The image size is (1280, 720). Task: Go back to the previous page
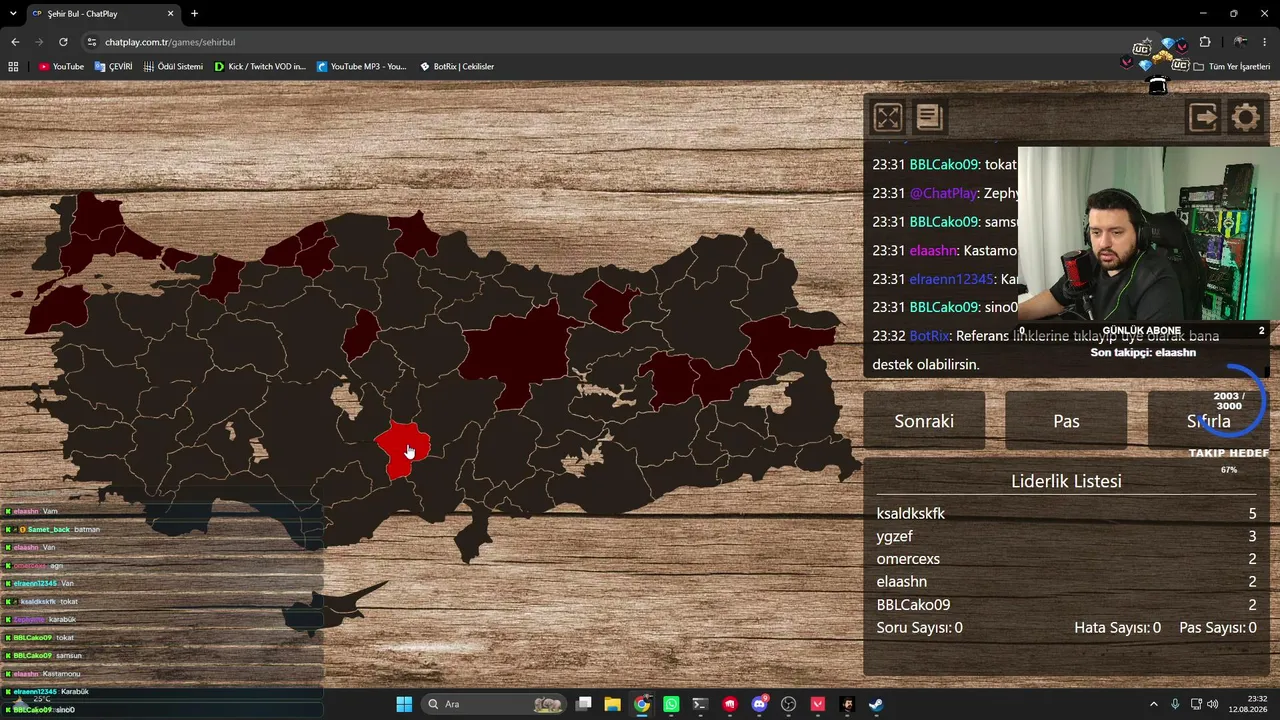(15, 42)
